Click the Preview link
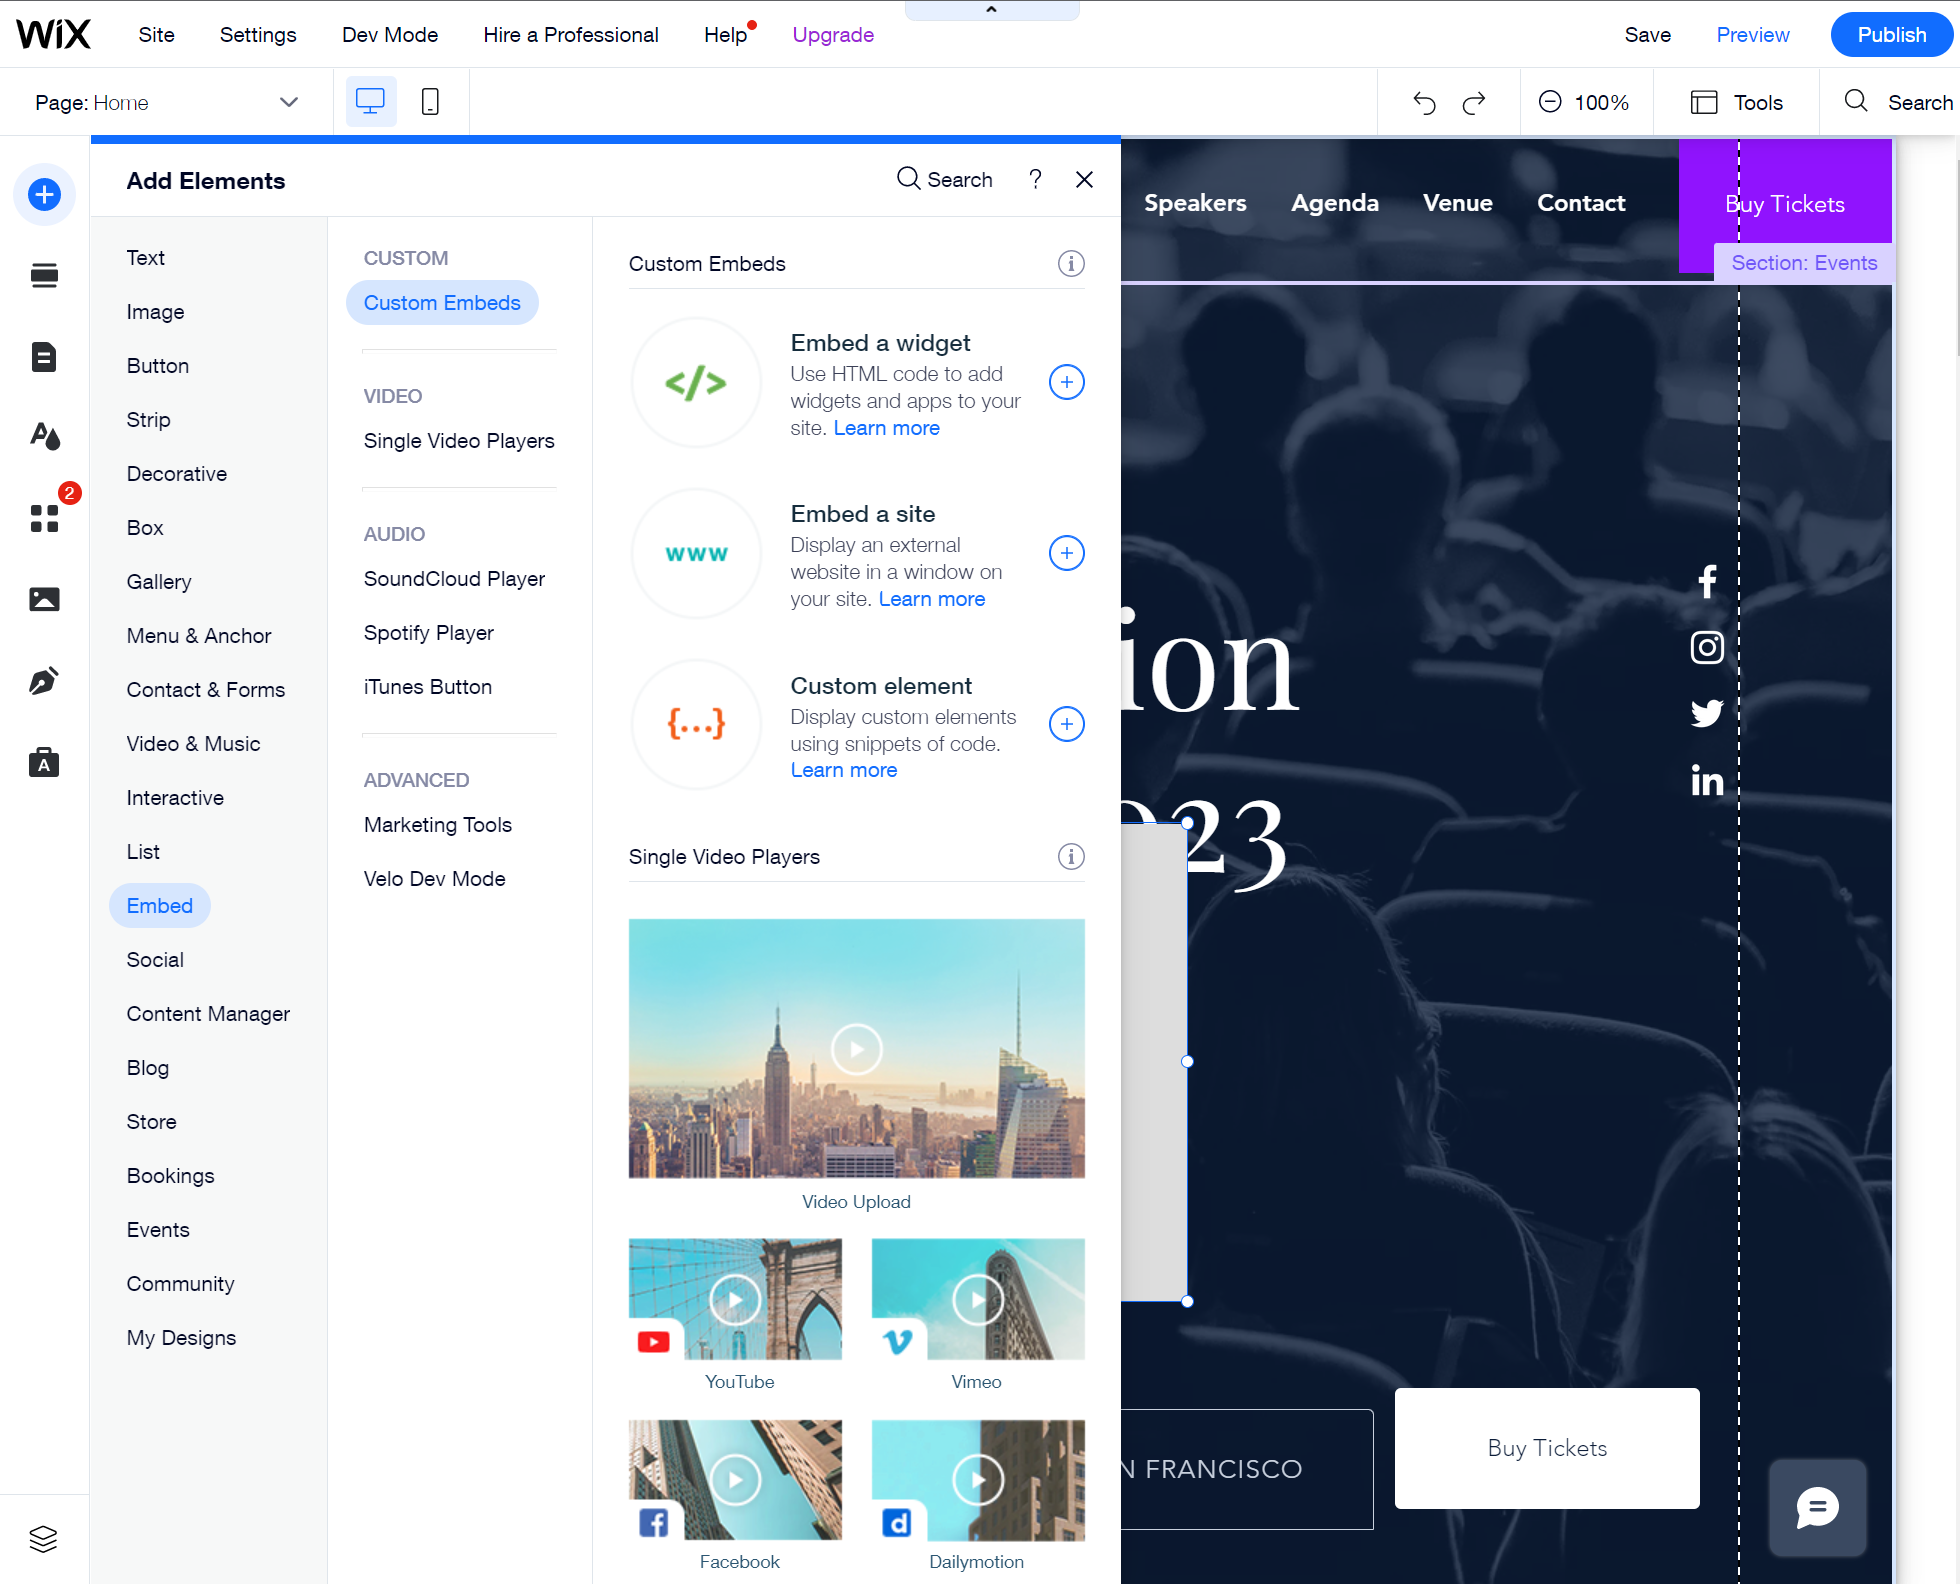The height and width of the screenshot is (1584, 1960). click(1753, 35)
